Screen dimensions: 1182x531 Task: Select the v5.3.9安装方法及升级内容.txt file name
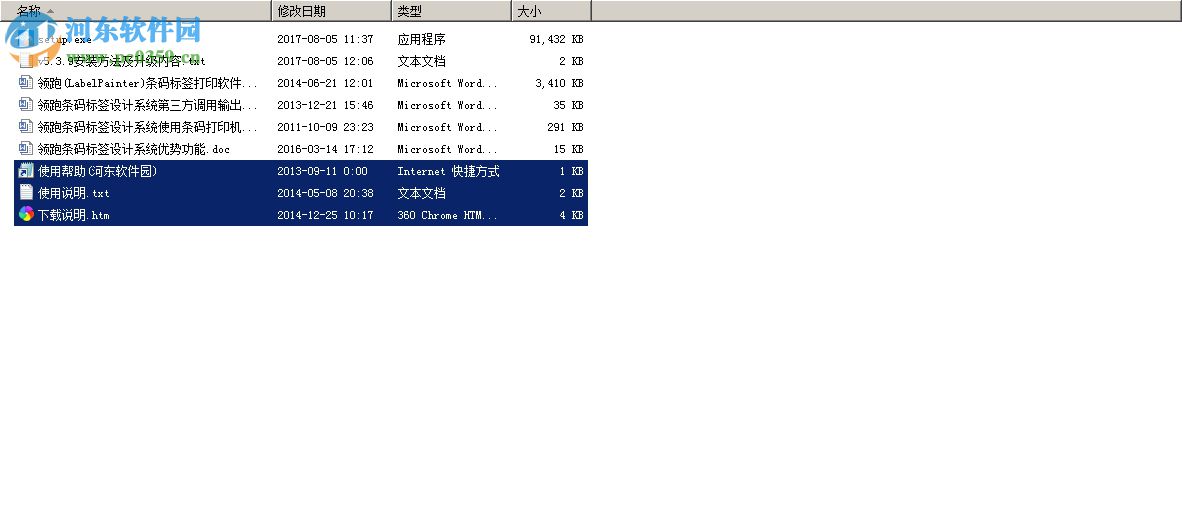click(121, 61)
